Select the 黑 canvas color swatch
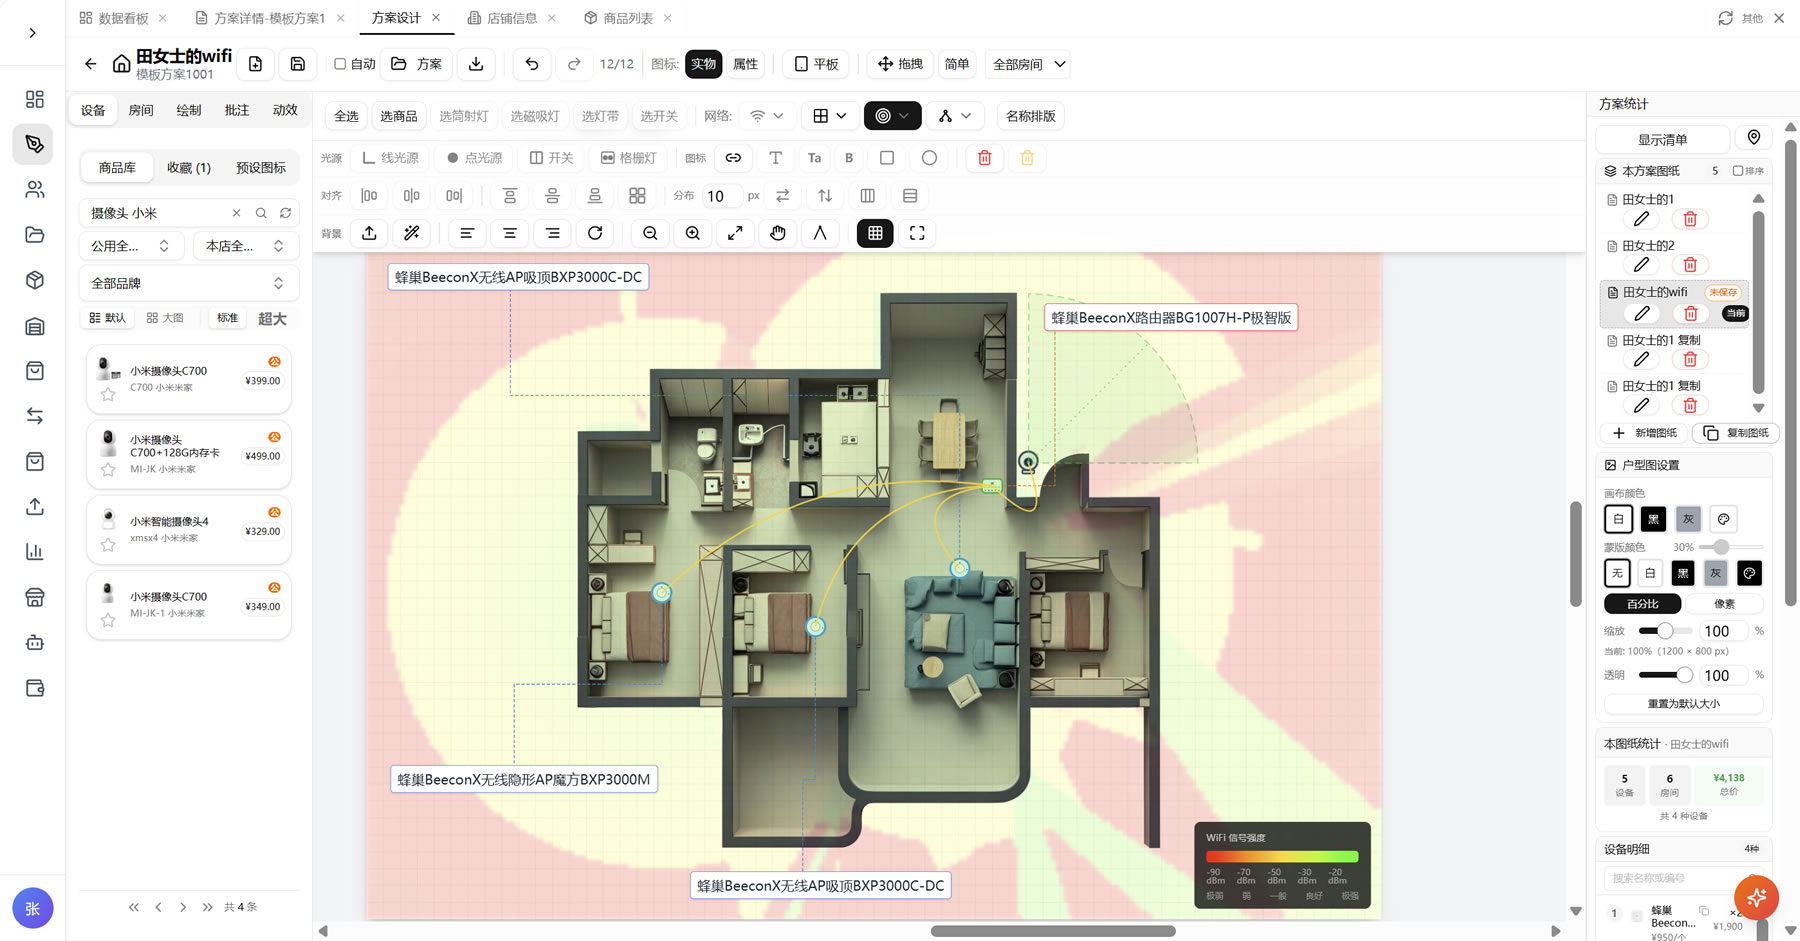This screenshot has width=1800, height=941. tap(1653, 519)
